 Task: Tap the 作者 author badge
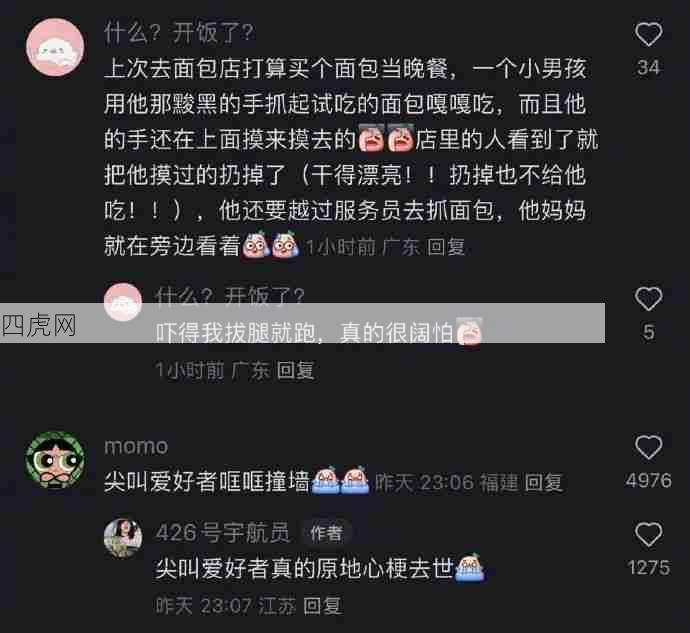tap(326, 533)
